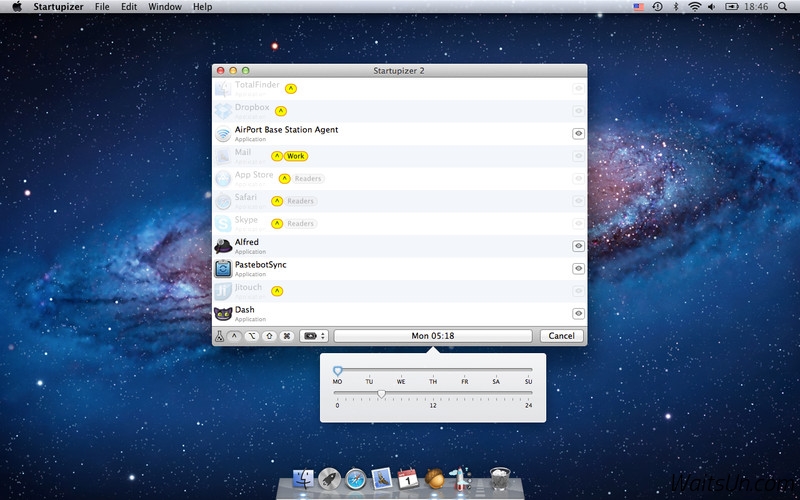This screenshot has height=500, width=800.
Task: Click the flask icon in the bottom toolbar
Action: (220, 336)
